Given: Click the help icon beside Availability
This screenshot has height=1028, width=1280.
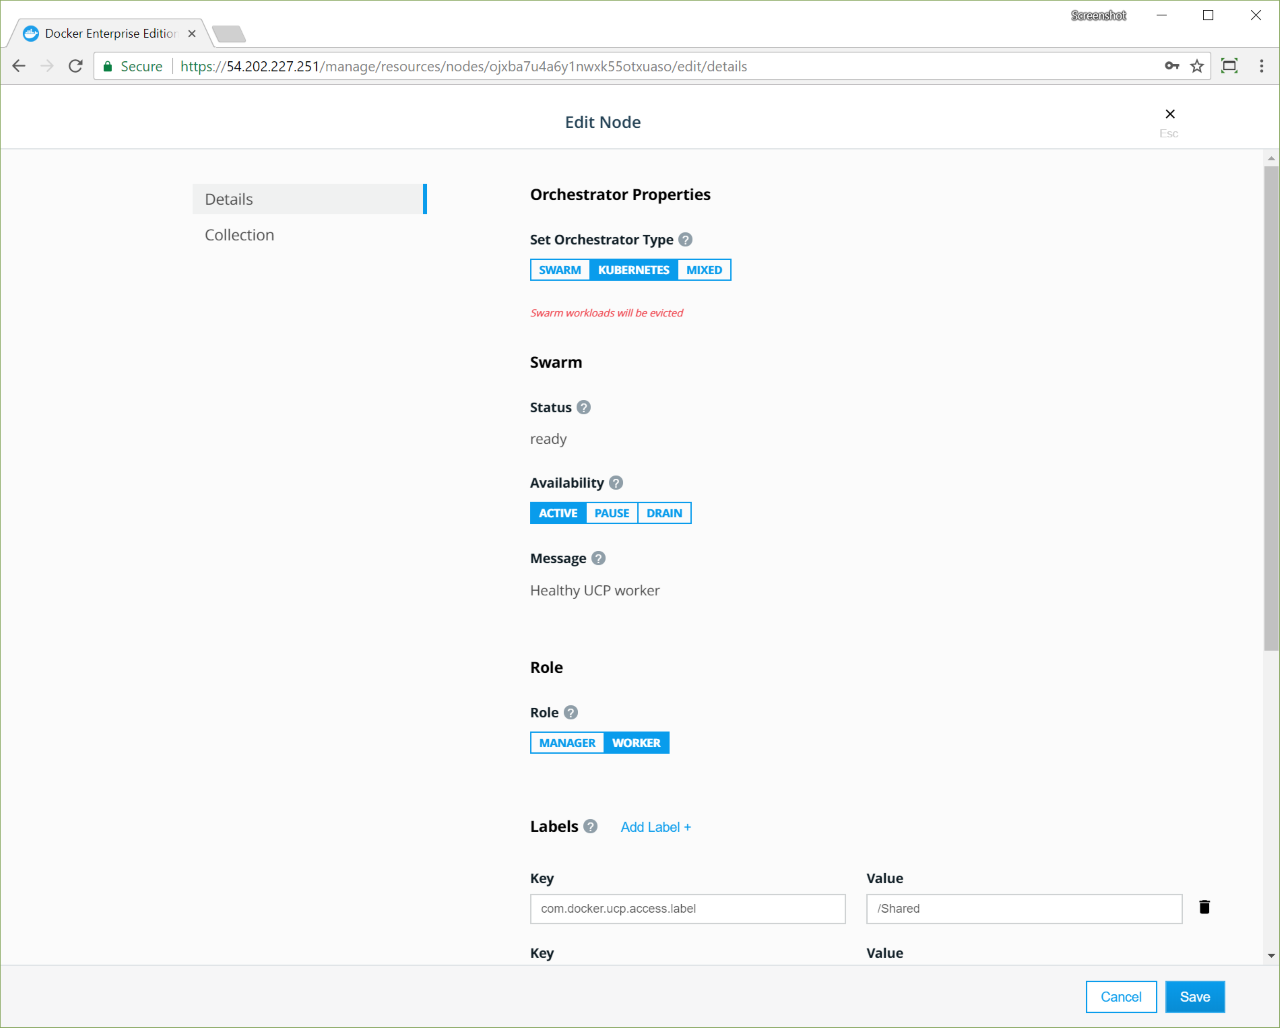Looking at the screenshot, I should click(616, 483).
